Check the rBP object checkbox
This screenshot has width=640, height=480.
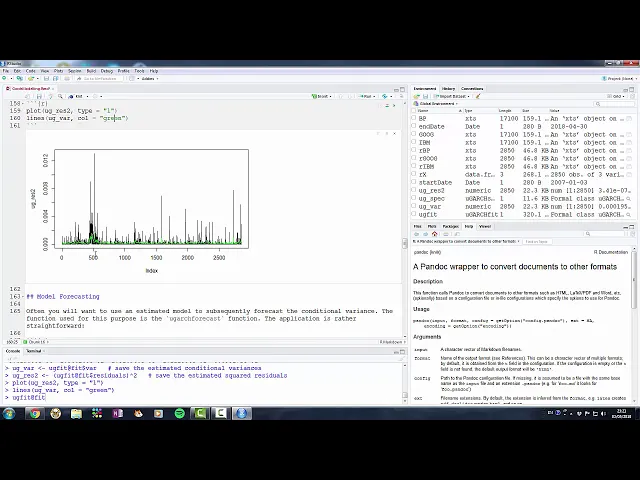coord(413,150)
